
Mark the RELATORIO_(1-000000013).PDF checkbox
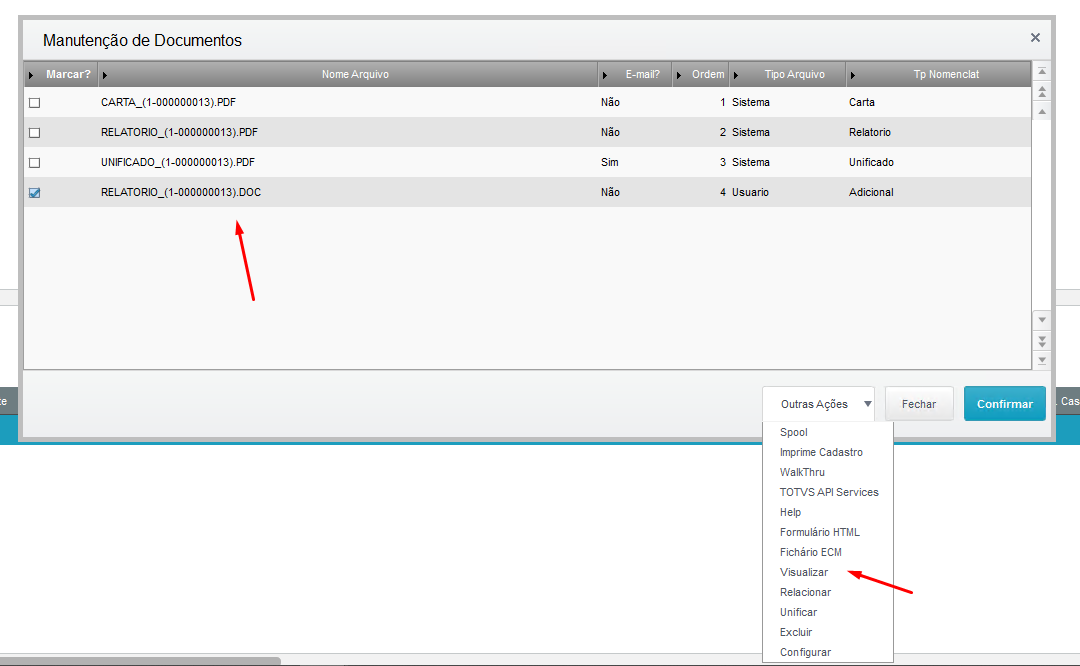point(35,133)
